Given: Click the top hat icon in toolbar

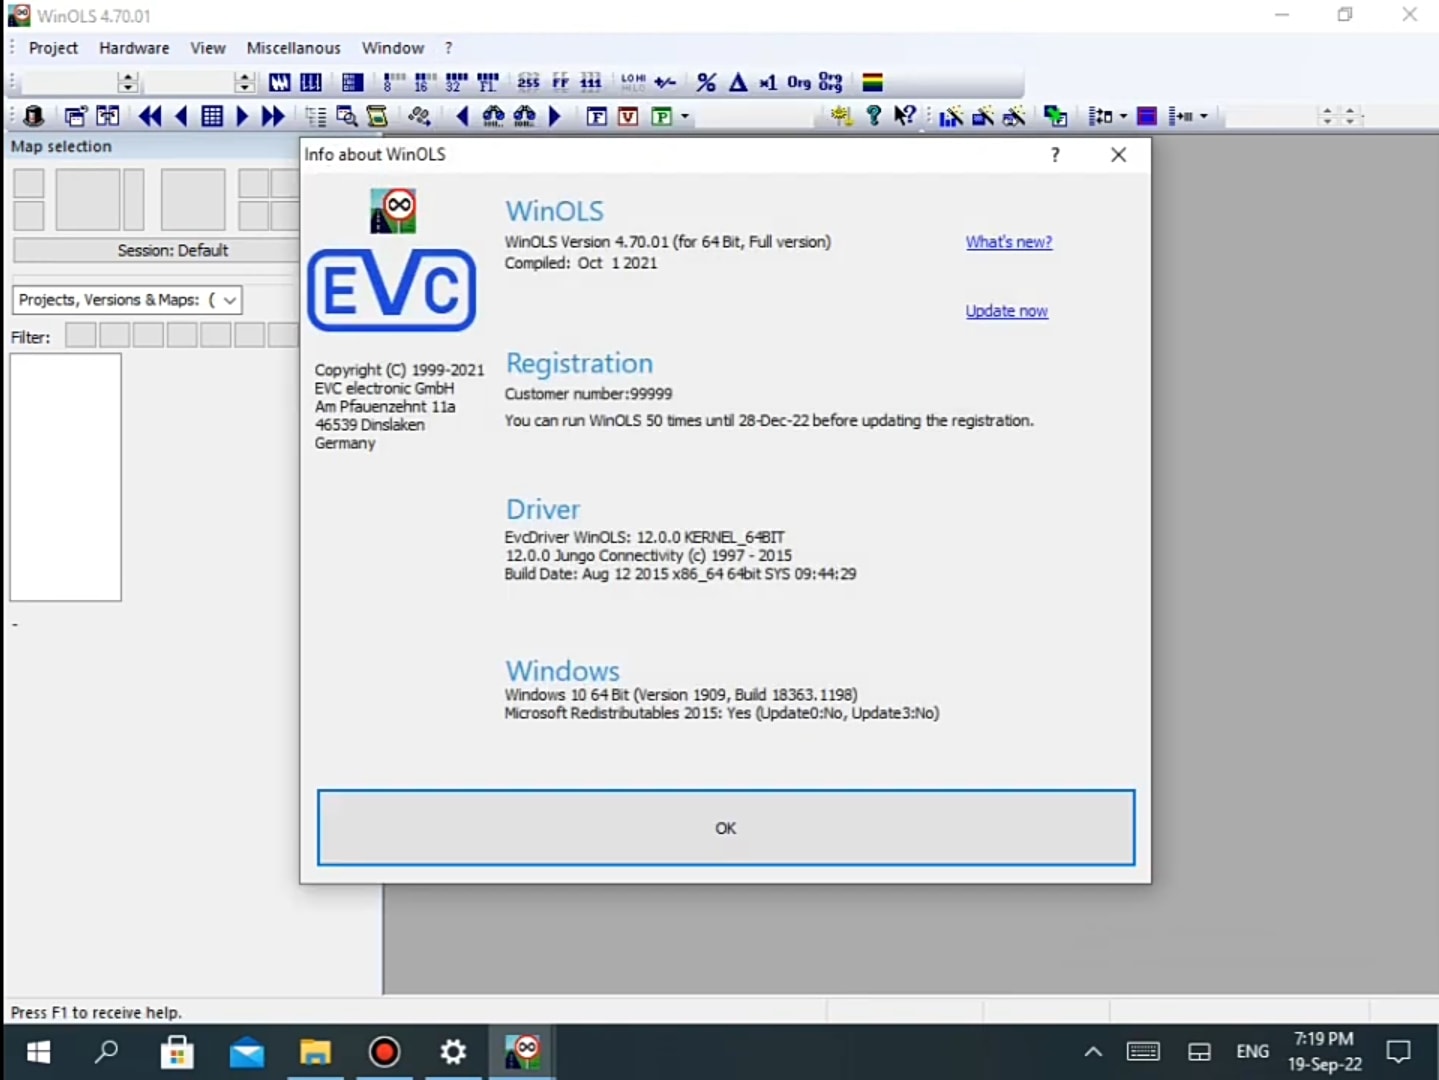Looking at the screenshot, I should pos(33,116).
